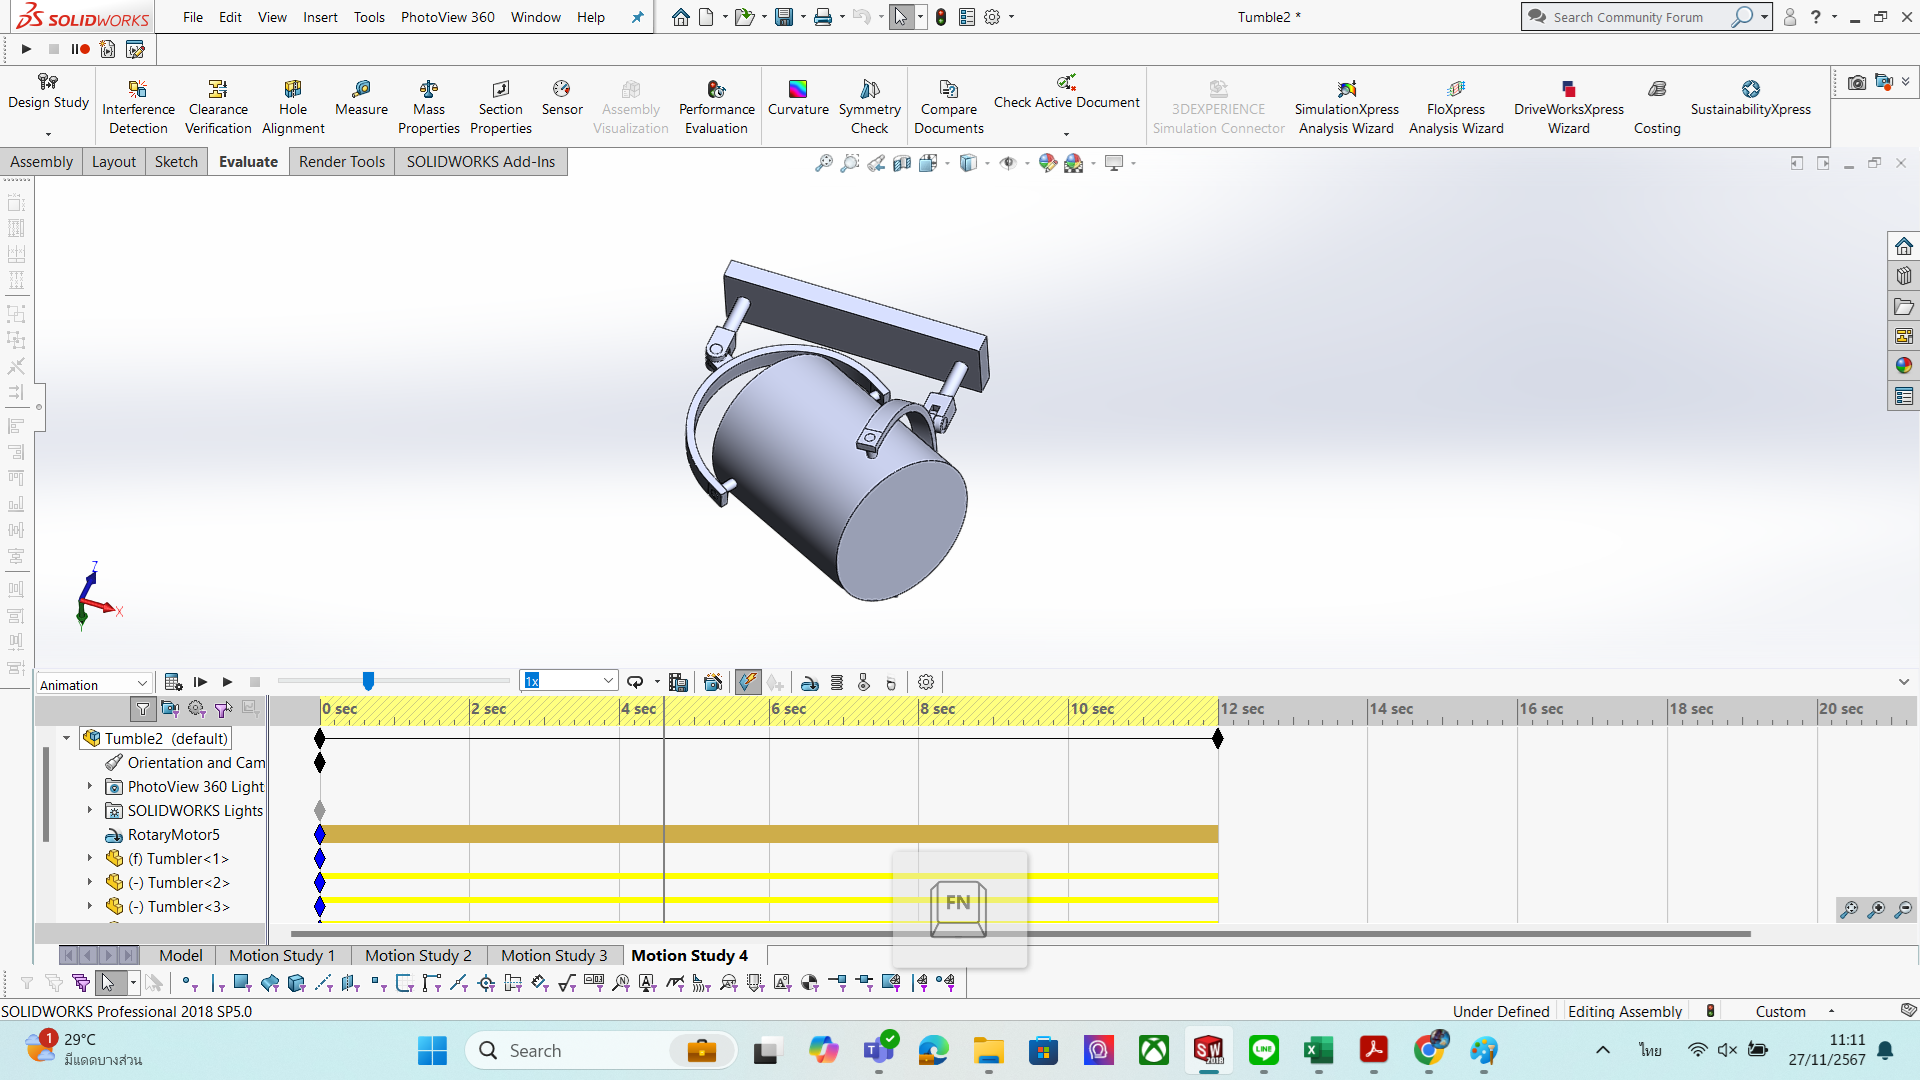Screen dimensions: 1920x1080
Task: Open the playback mode dropdown arrow
Action: point(657,682)
